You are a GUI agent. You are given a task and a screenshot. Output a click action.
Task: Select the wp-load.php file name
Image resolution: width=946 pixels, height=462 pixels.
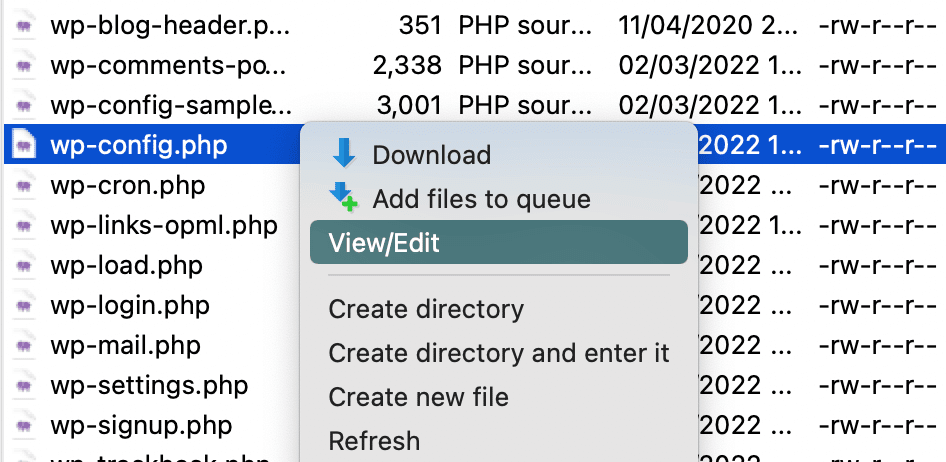[127, 265]
